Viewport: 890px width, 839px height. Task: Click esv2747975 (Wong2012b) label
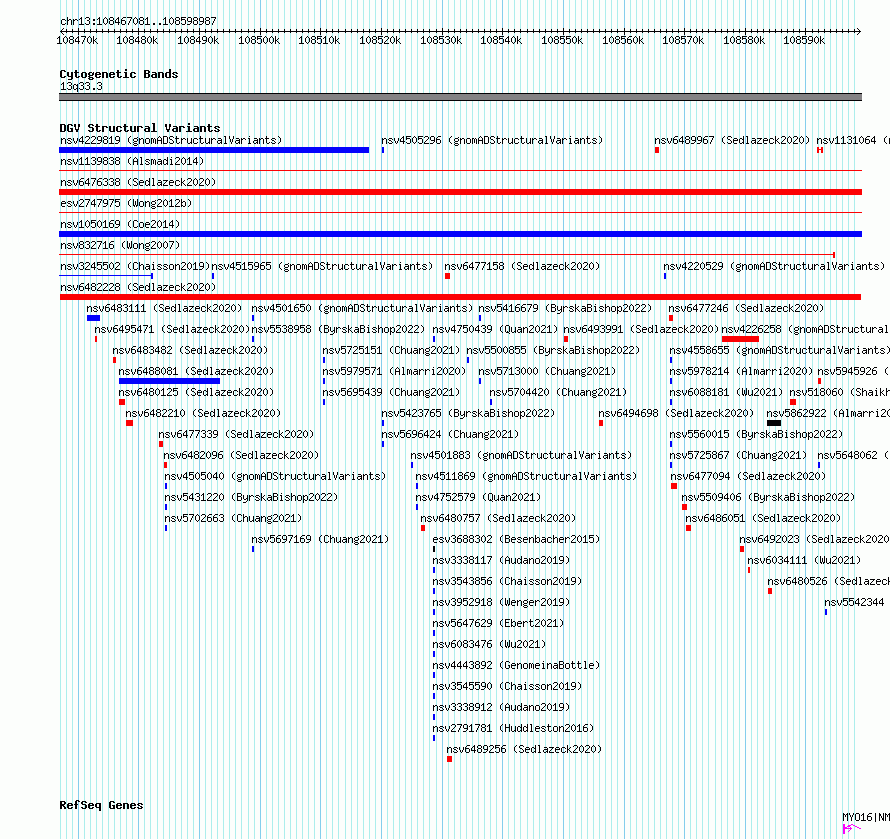[x=126, y=203]
